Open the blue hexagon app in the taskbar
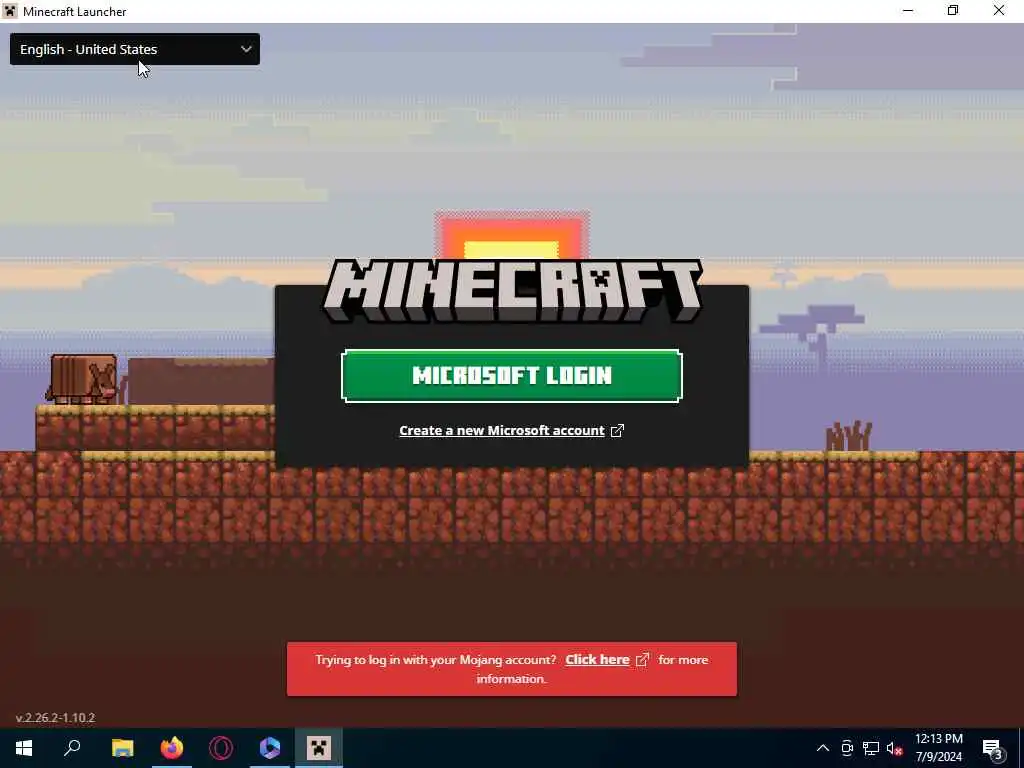 (270, 748)
